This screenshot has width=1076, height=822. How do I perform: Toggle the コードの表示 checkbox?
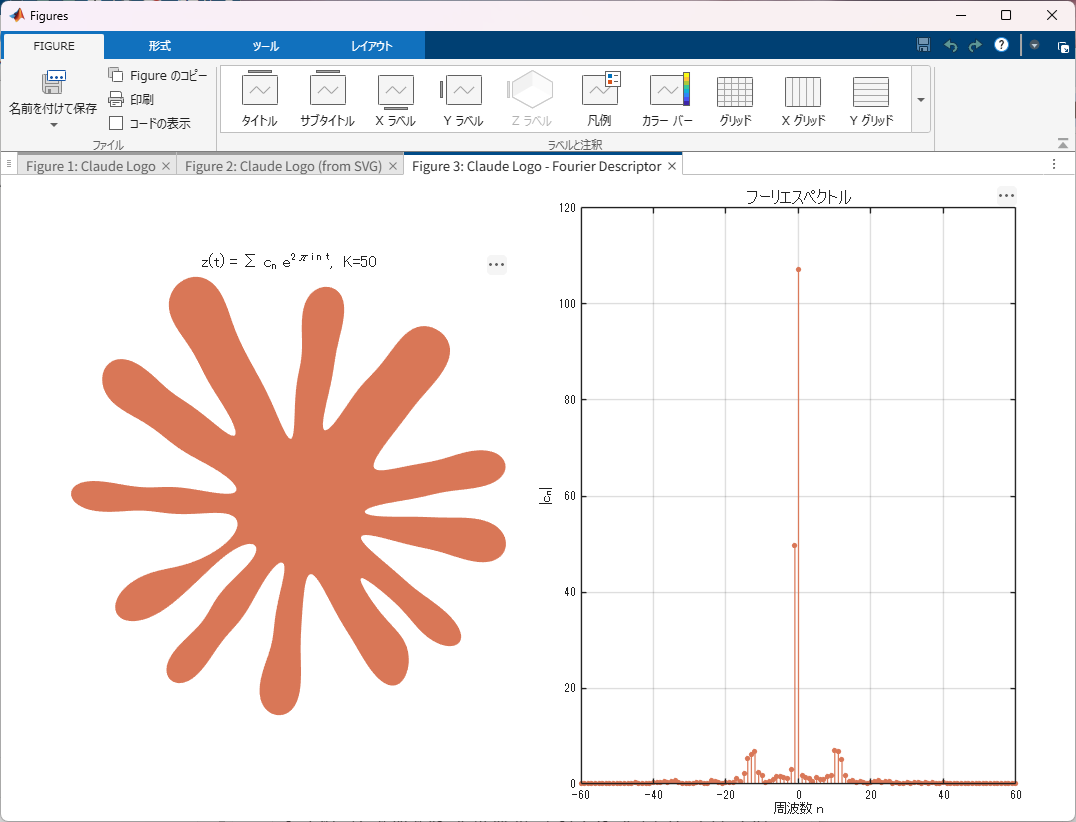click(x=116, y=123)
